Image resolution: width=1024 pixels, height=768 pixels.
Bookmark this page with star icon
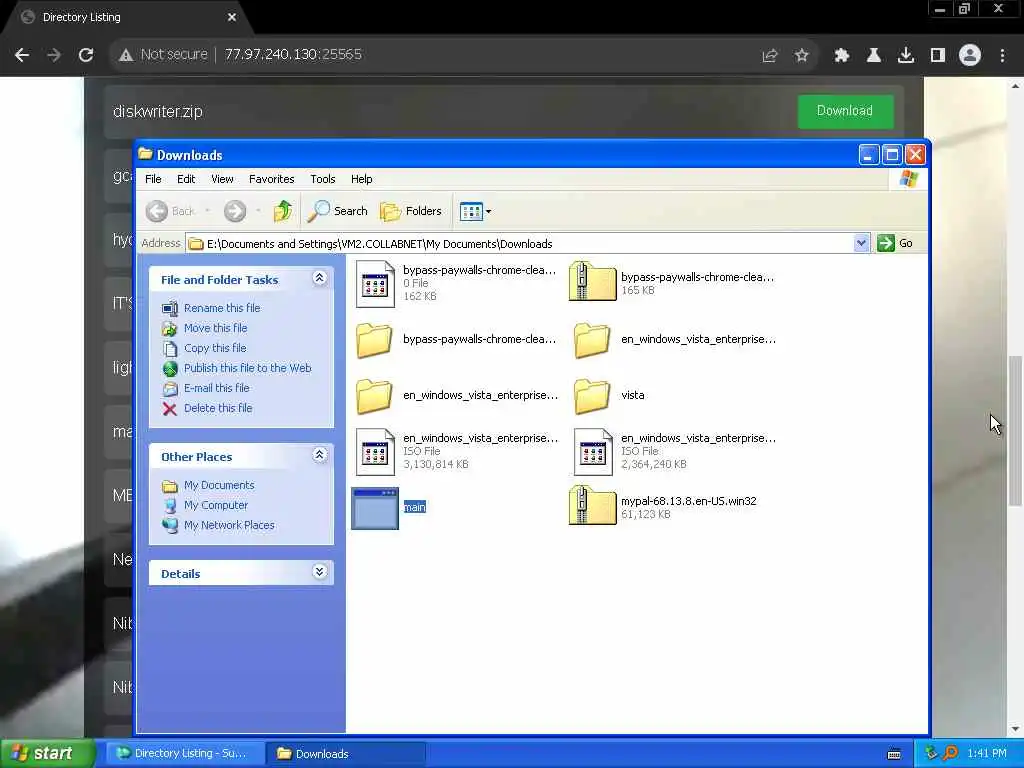coord(802,56)
